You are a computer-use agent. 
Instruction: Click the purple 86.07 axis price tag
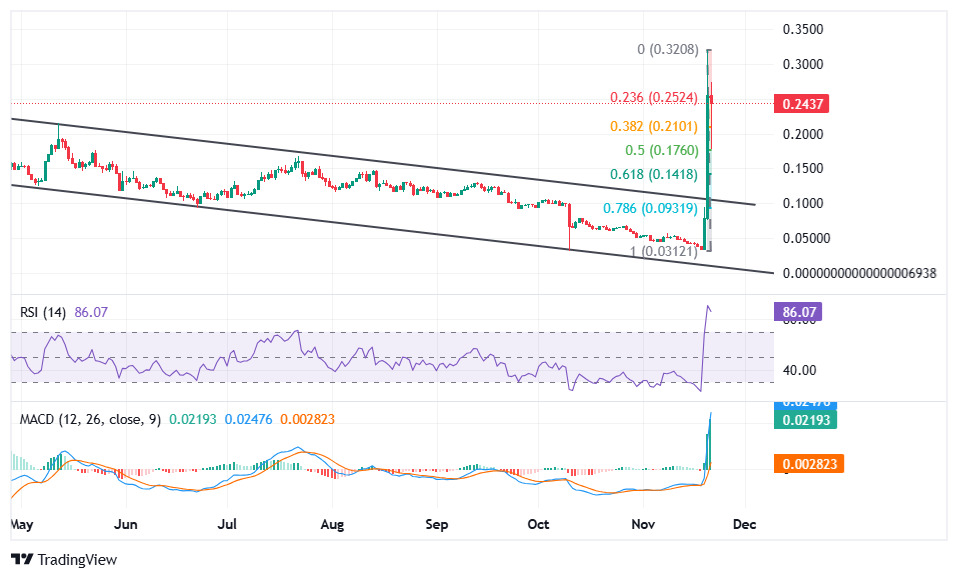pyautogui.click(x=800, y=313)
